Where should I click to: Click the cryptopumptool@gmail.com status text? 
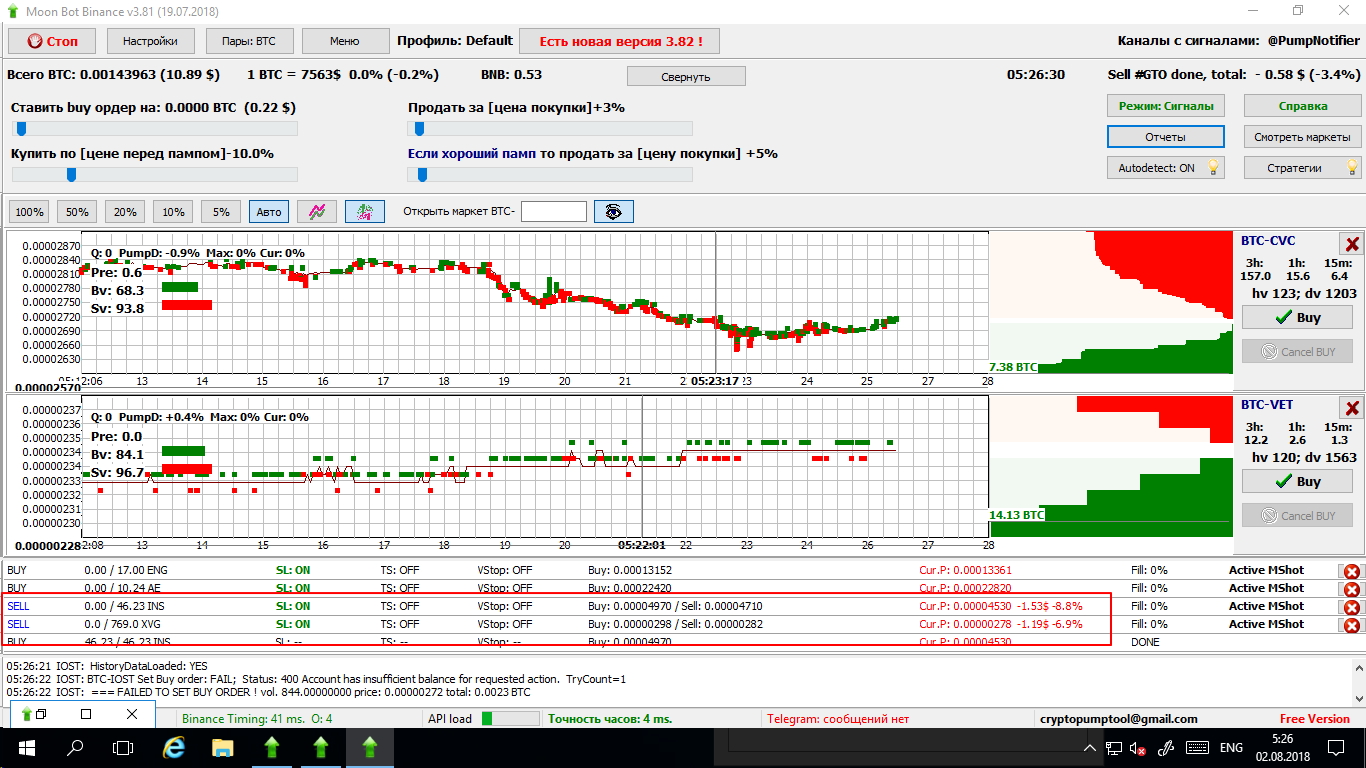point(1119,719)
